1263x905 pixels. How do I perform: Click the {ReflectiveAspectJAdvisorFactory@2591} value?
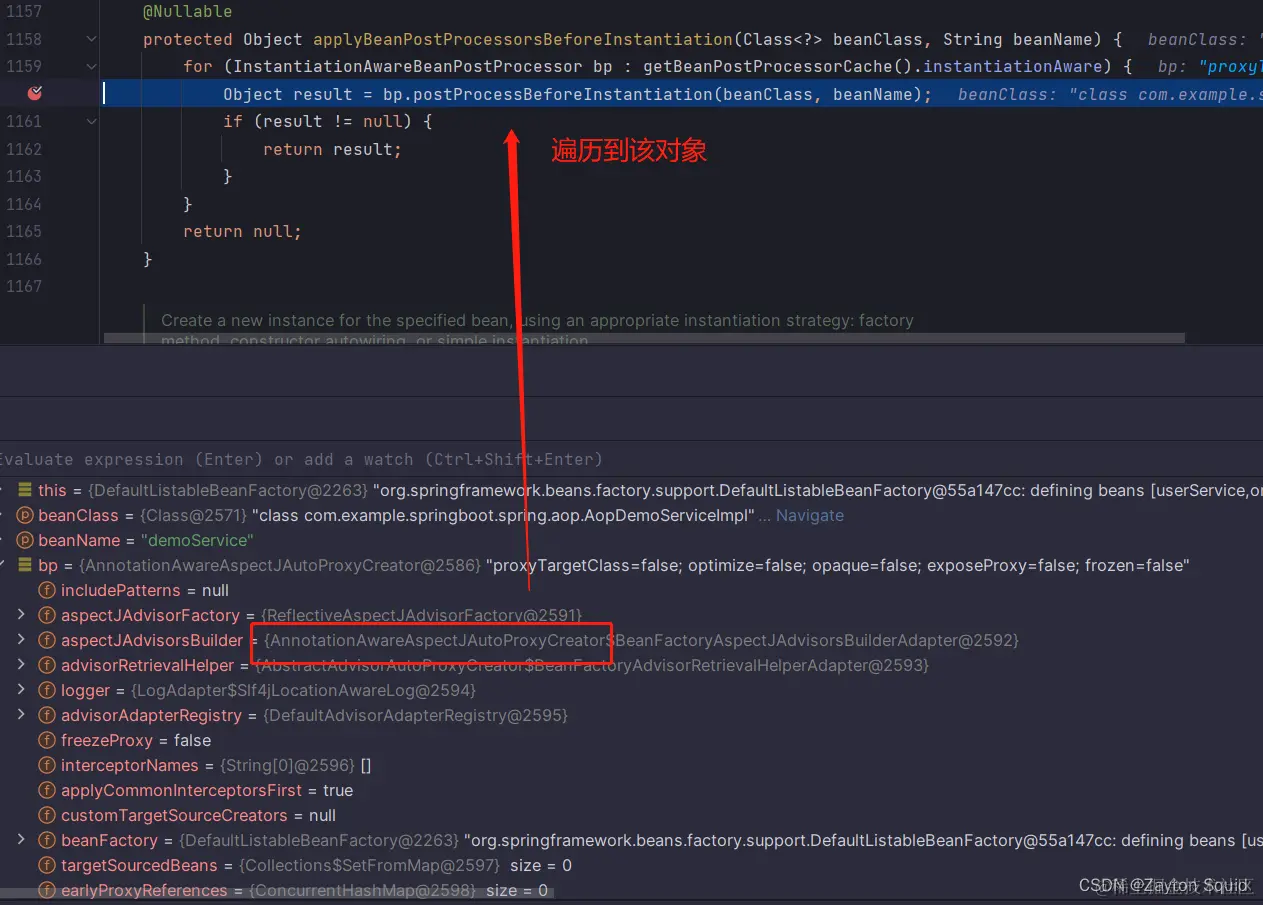[x=421, y=615]
